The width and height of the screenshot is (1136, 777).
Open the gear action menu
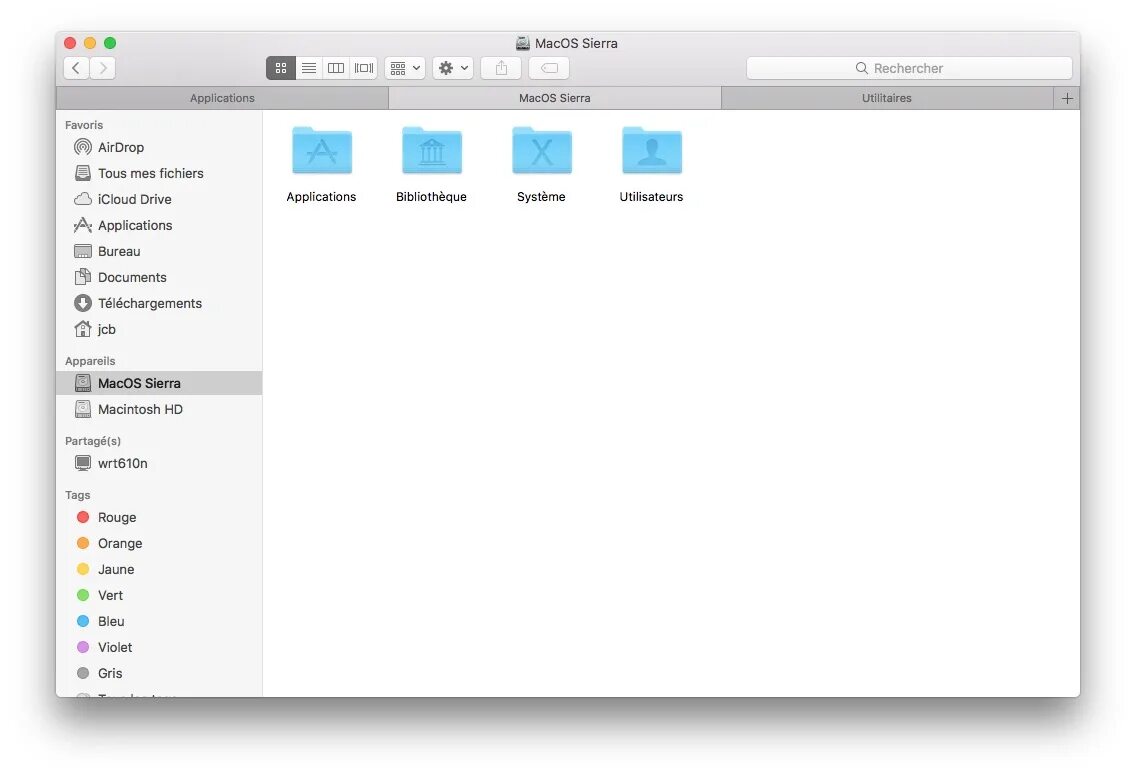coord(454,68)
